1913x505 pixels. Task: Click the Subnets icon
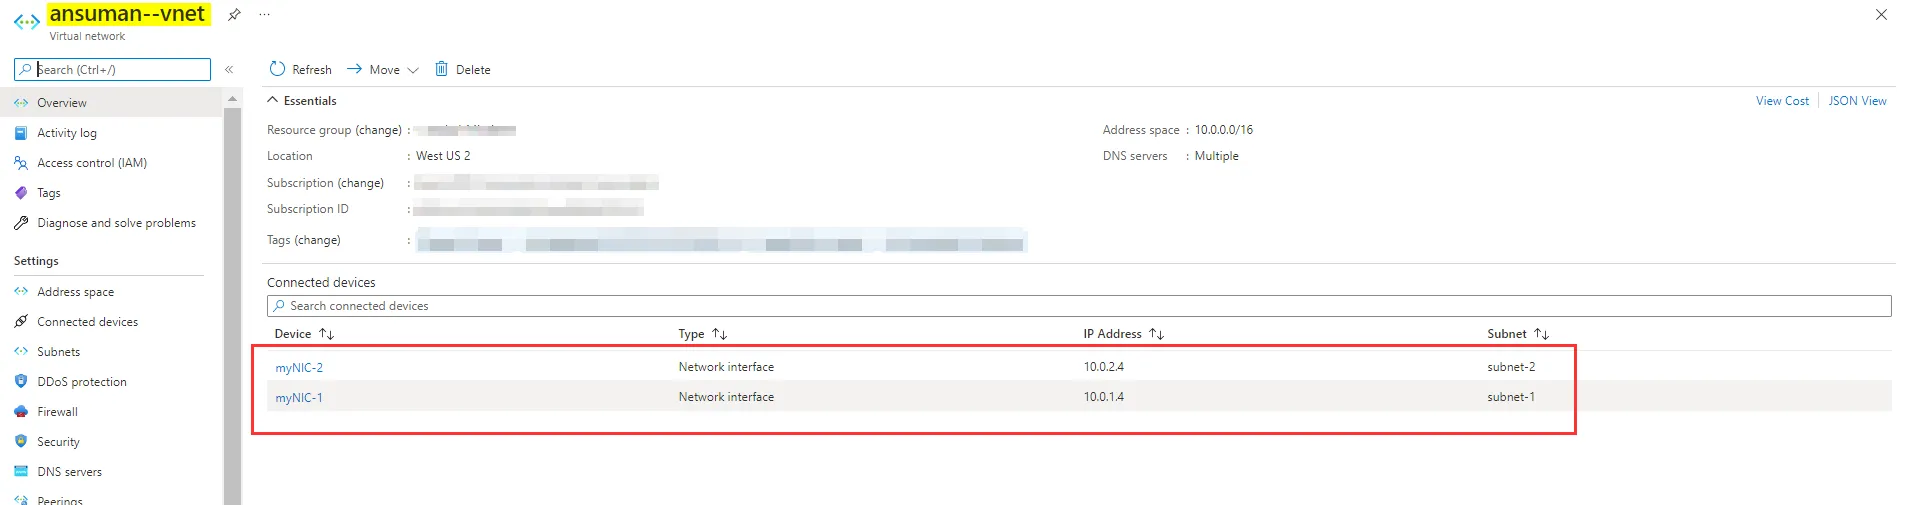21,352
